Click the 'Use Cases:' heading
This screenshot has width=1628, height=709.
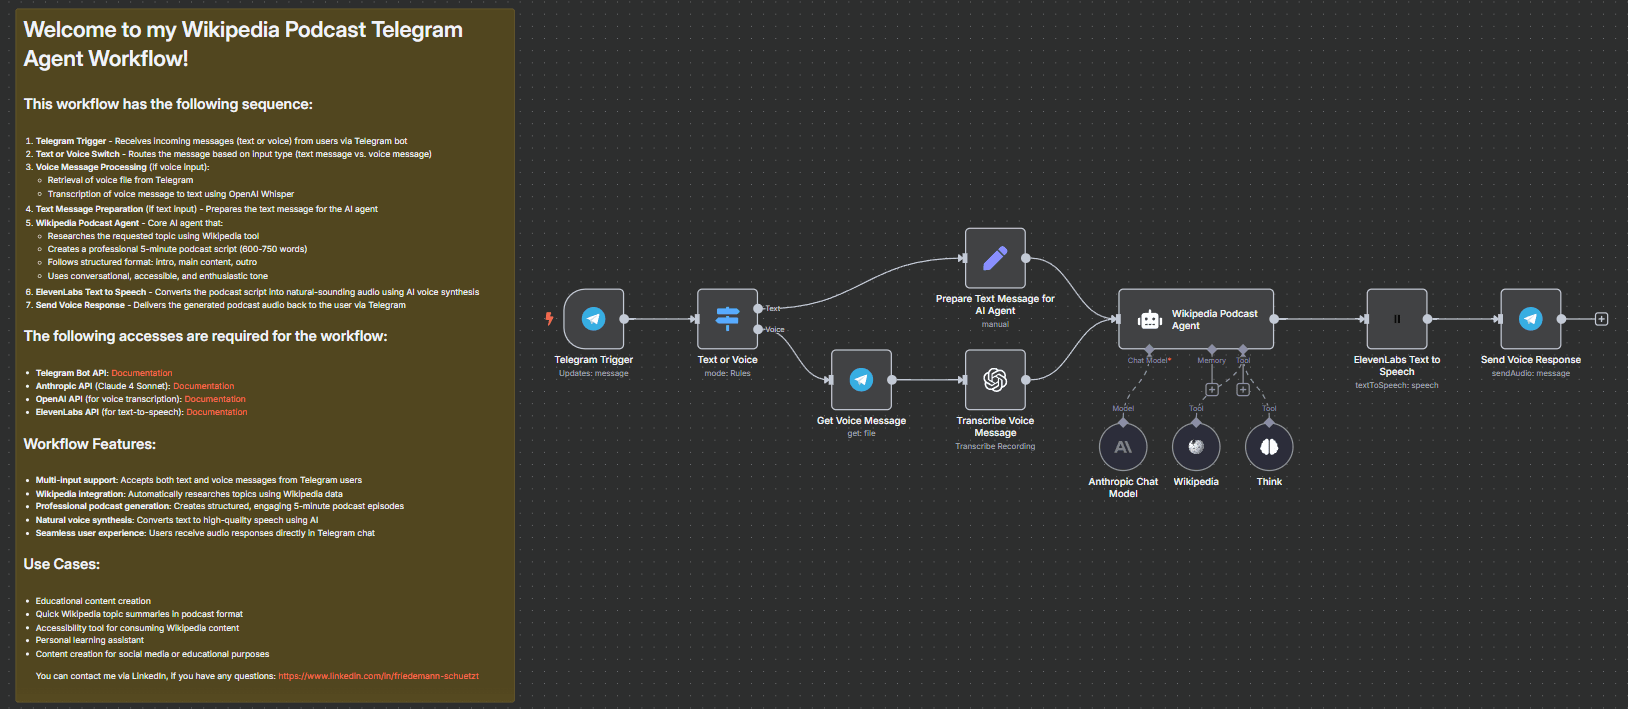pyautogui.click(x=62, y=564)
